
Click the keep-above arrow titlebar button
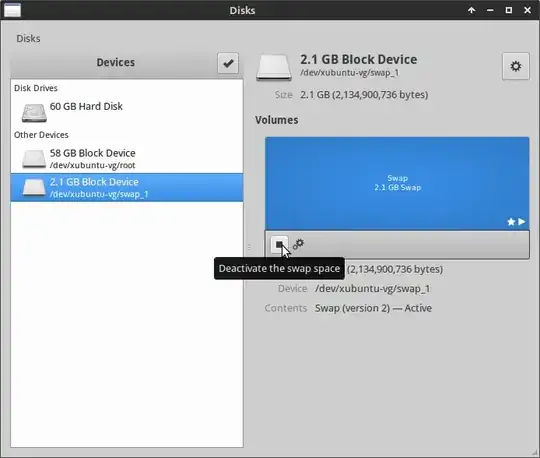point(471,10)
